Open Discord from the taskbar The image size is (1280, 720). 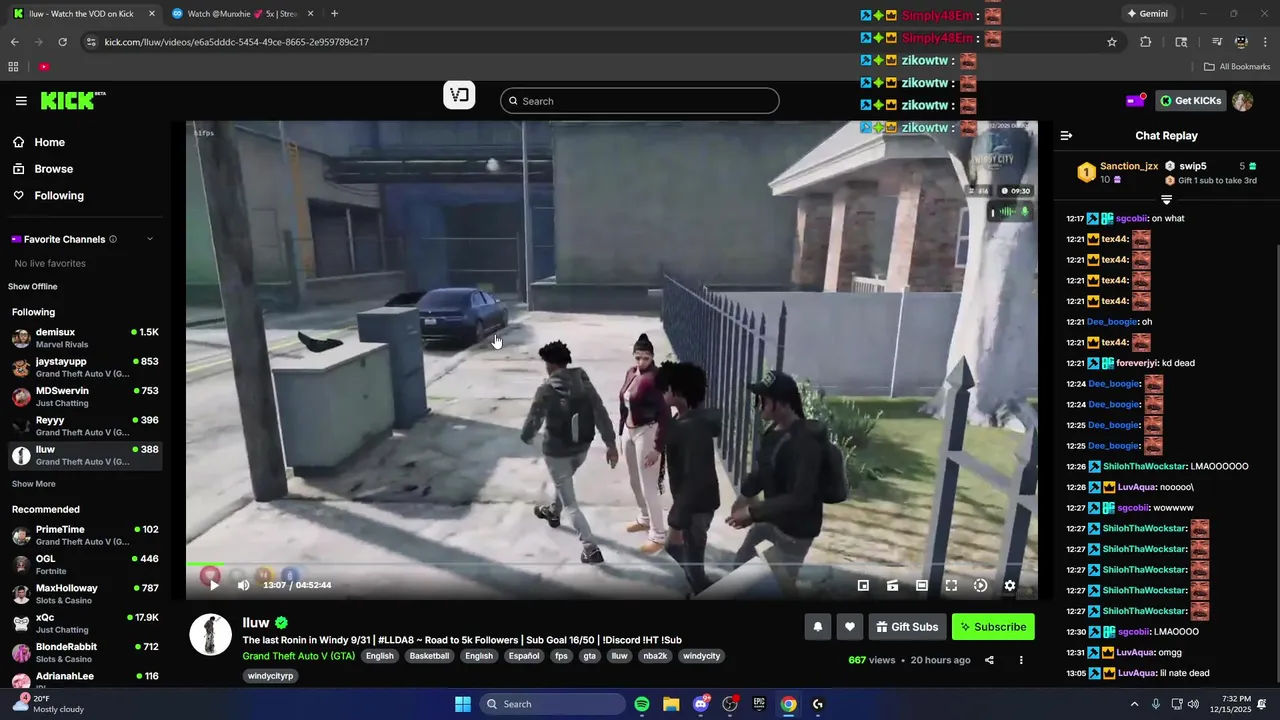[x=701, y=704]
